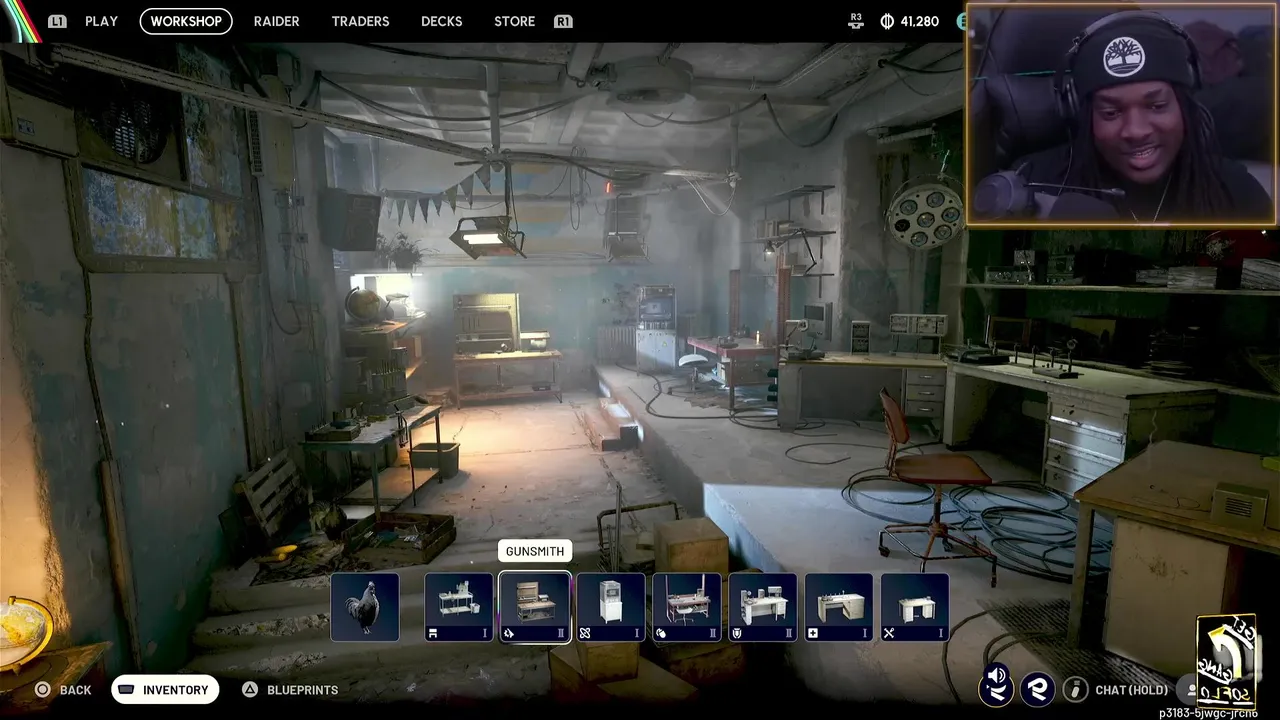This screenshot has height=720, width=1280.
Task: Open the white cabinet refiner station tile
Action: click(x=611, y=607)
